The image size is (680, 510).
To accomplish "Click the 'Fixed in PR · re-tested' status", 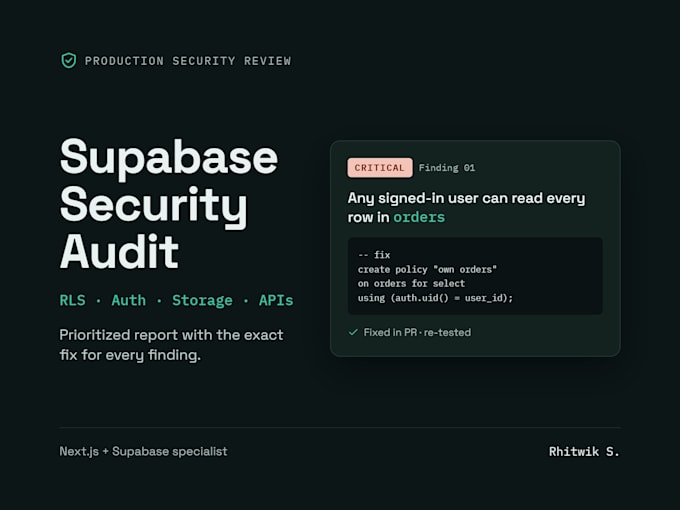I will click(417, 332).
